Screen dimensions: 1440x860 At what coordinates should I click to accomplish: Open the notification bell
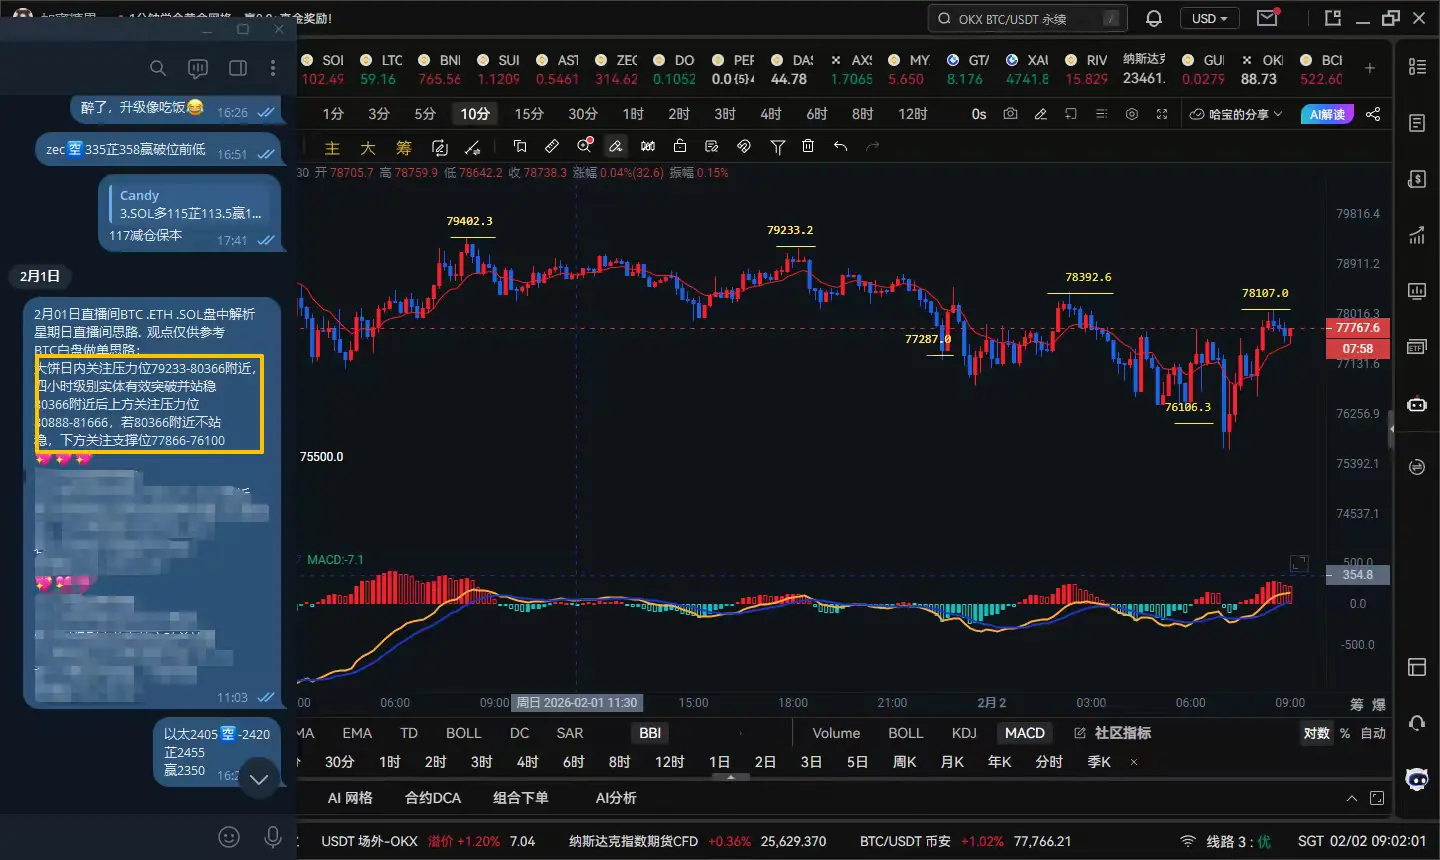(x=1153, y=19)
